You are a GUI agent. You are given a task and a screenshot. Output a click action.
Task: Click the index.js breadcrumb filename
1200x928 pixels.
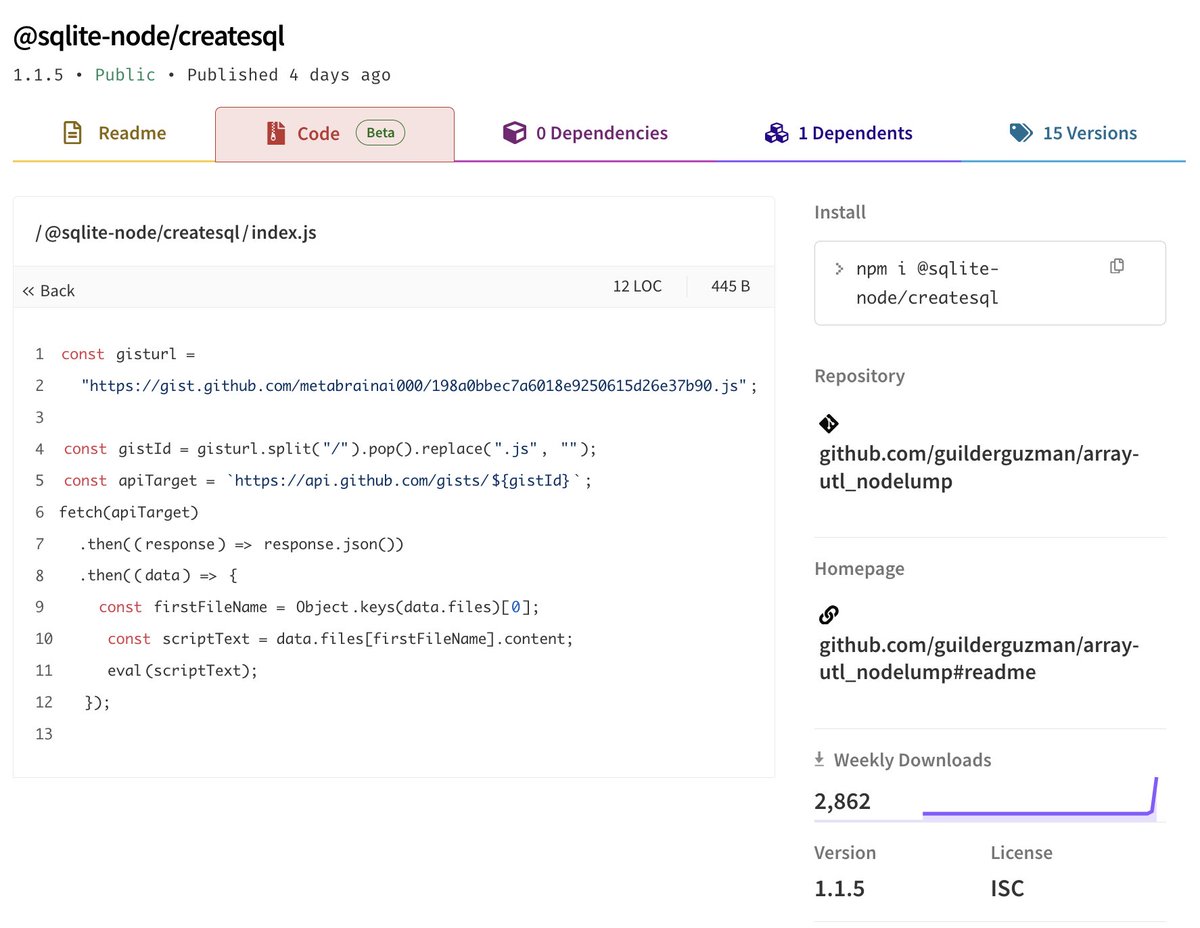click(x=284, y=233)
